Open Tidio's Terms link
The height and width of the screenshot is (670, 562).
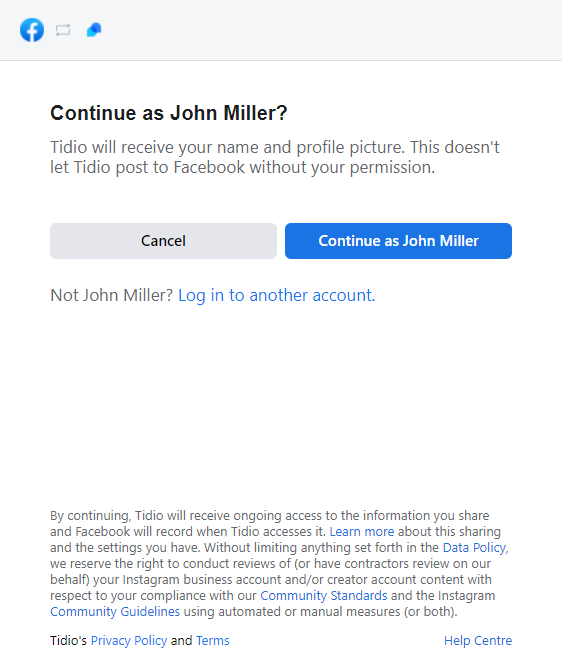pos(212,641)
